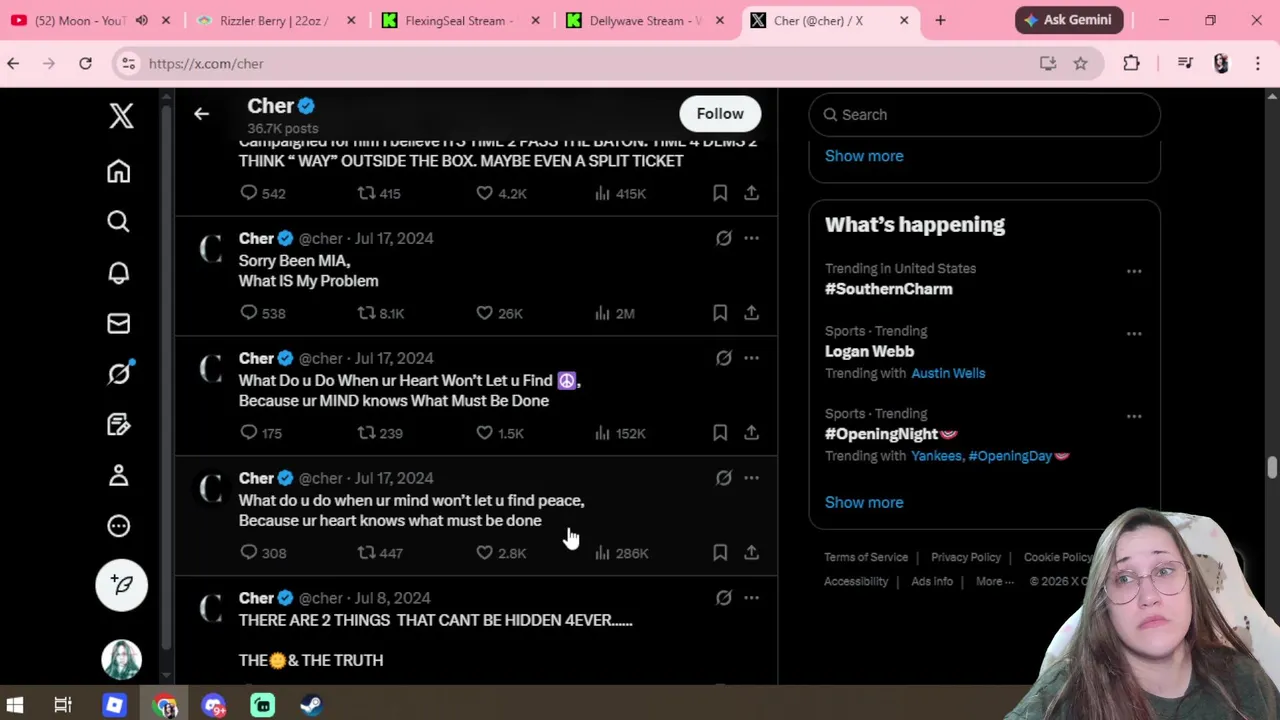Switch to Rizzler Berry tab
Image resolution: width=1280 pixels, height=720 pixels.
(x=274, y=20)
